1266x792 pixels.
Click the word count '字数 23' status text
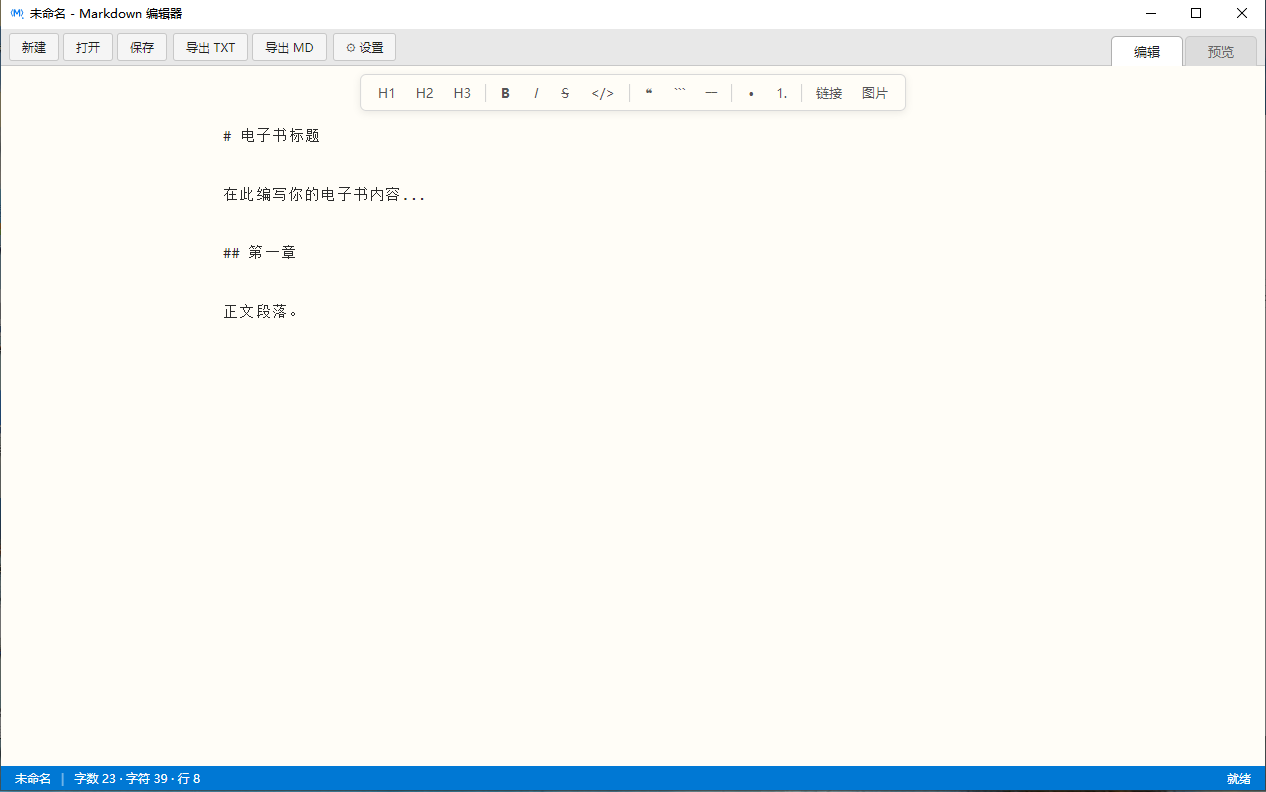click(x=95, y=779)
